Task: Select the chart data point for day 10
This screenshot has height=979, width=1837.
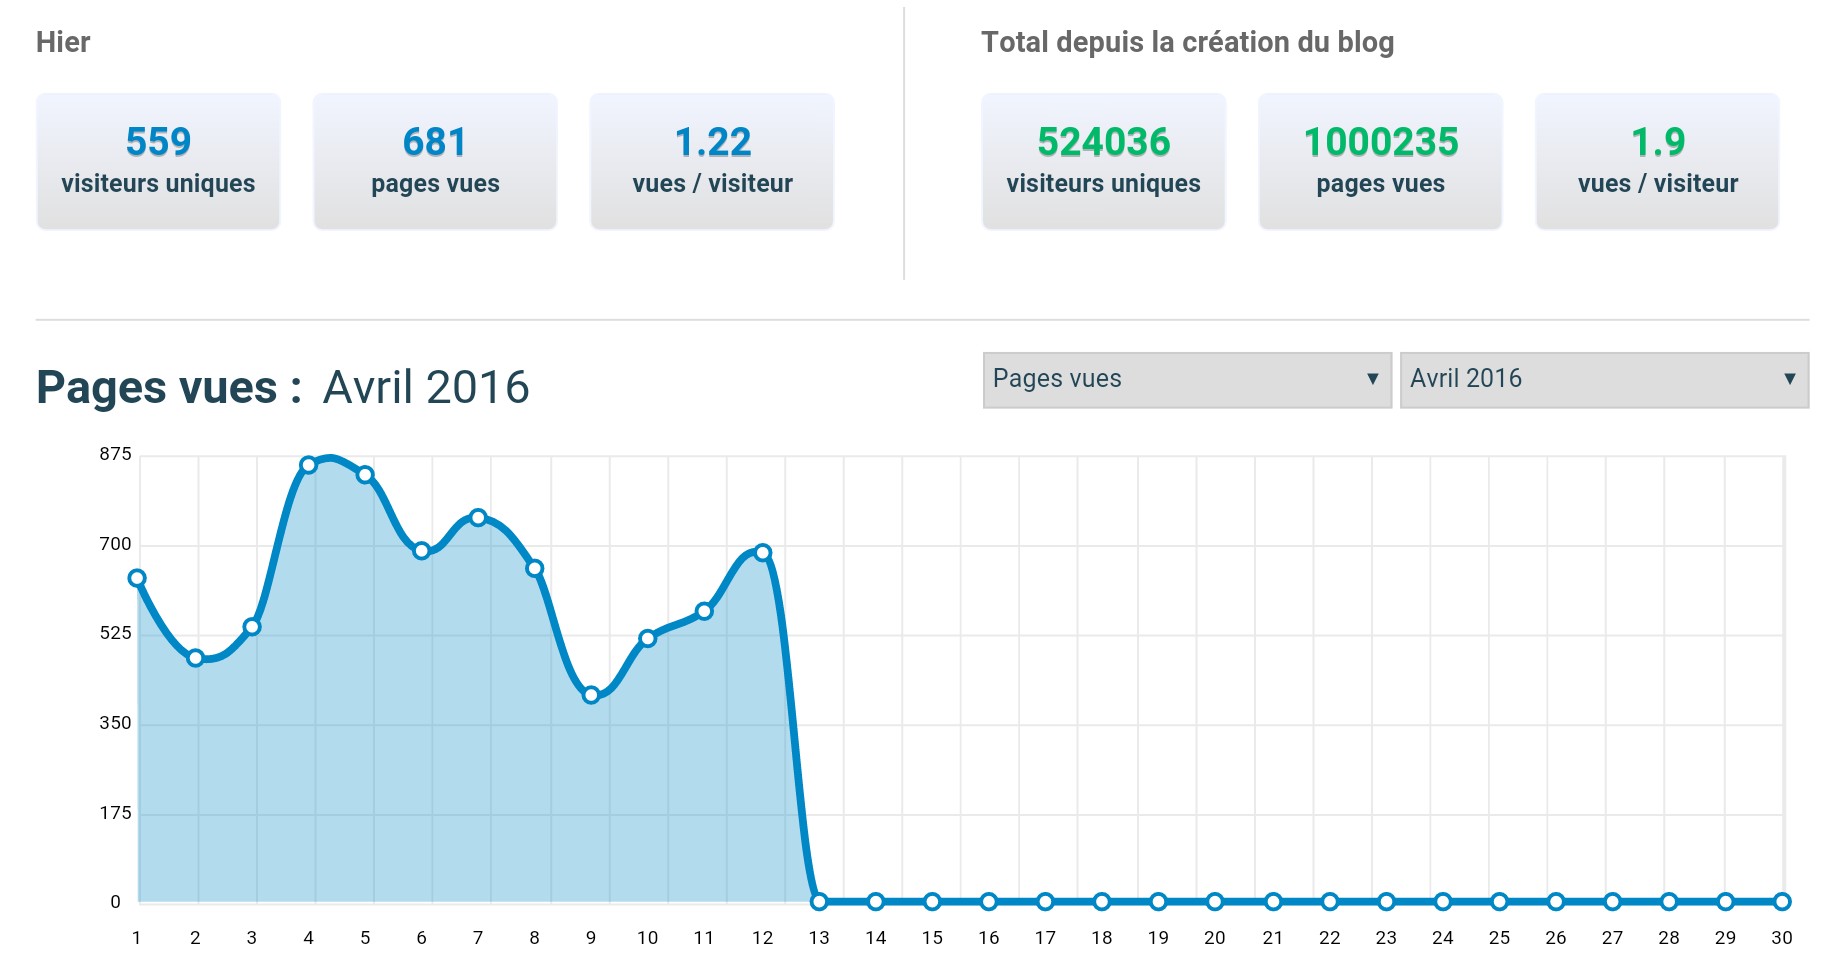Action: click(x=647, y=638)
